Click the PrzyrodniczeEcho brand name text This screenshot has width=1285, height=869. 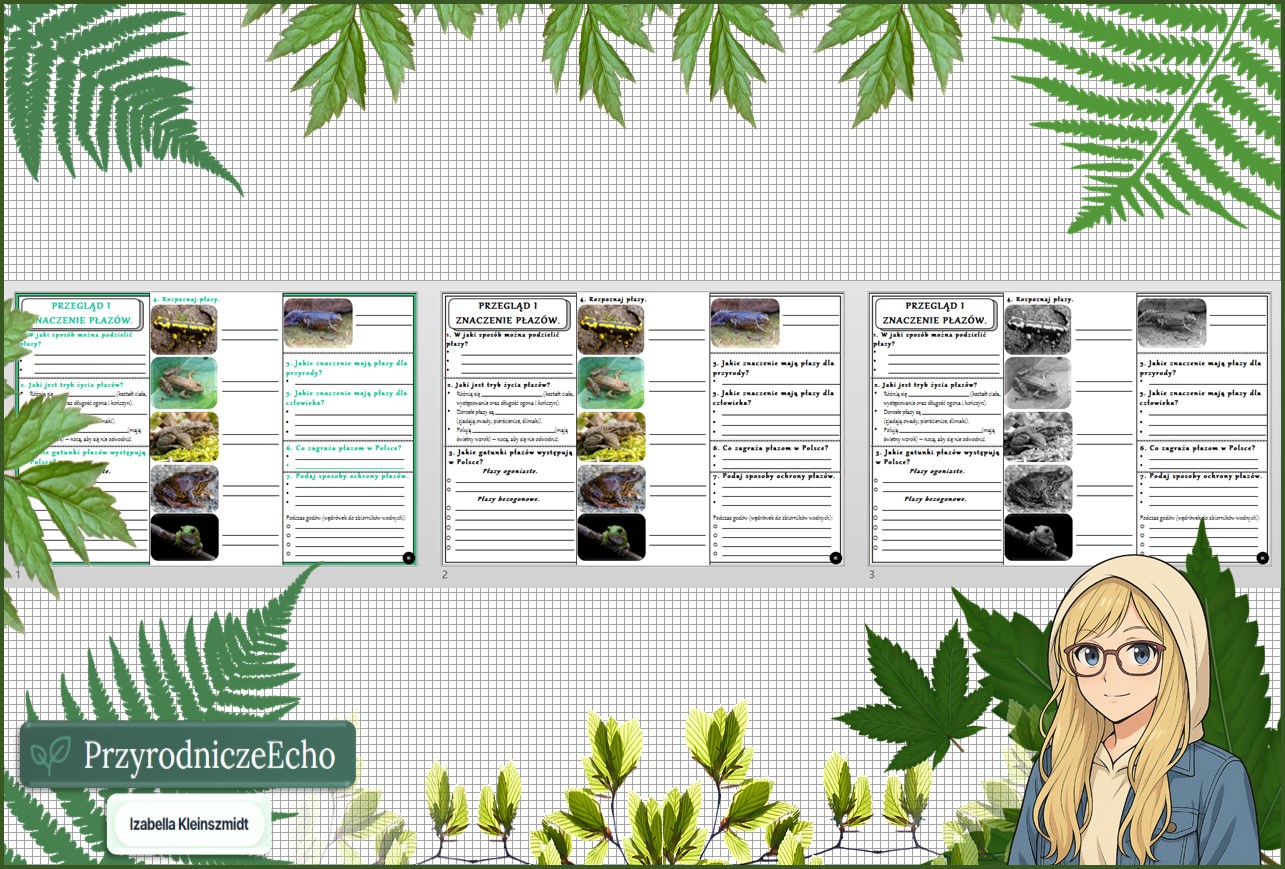point(209,756)
